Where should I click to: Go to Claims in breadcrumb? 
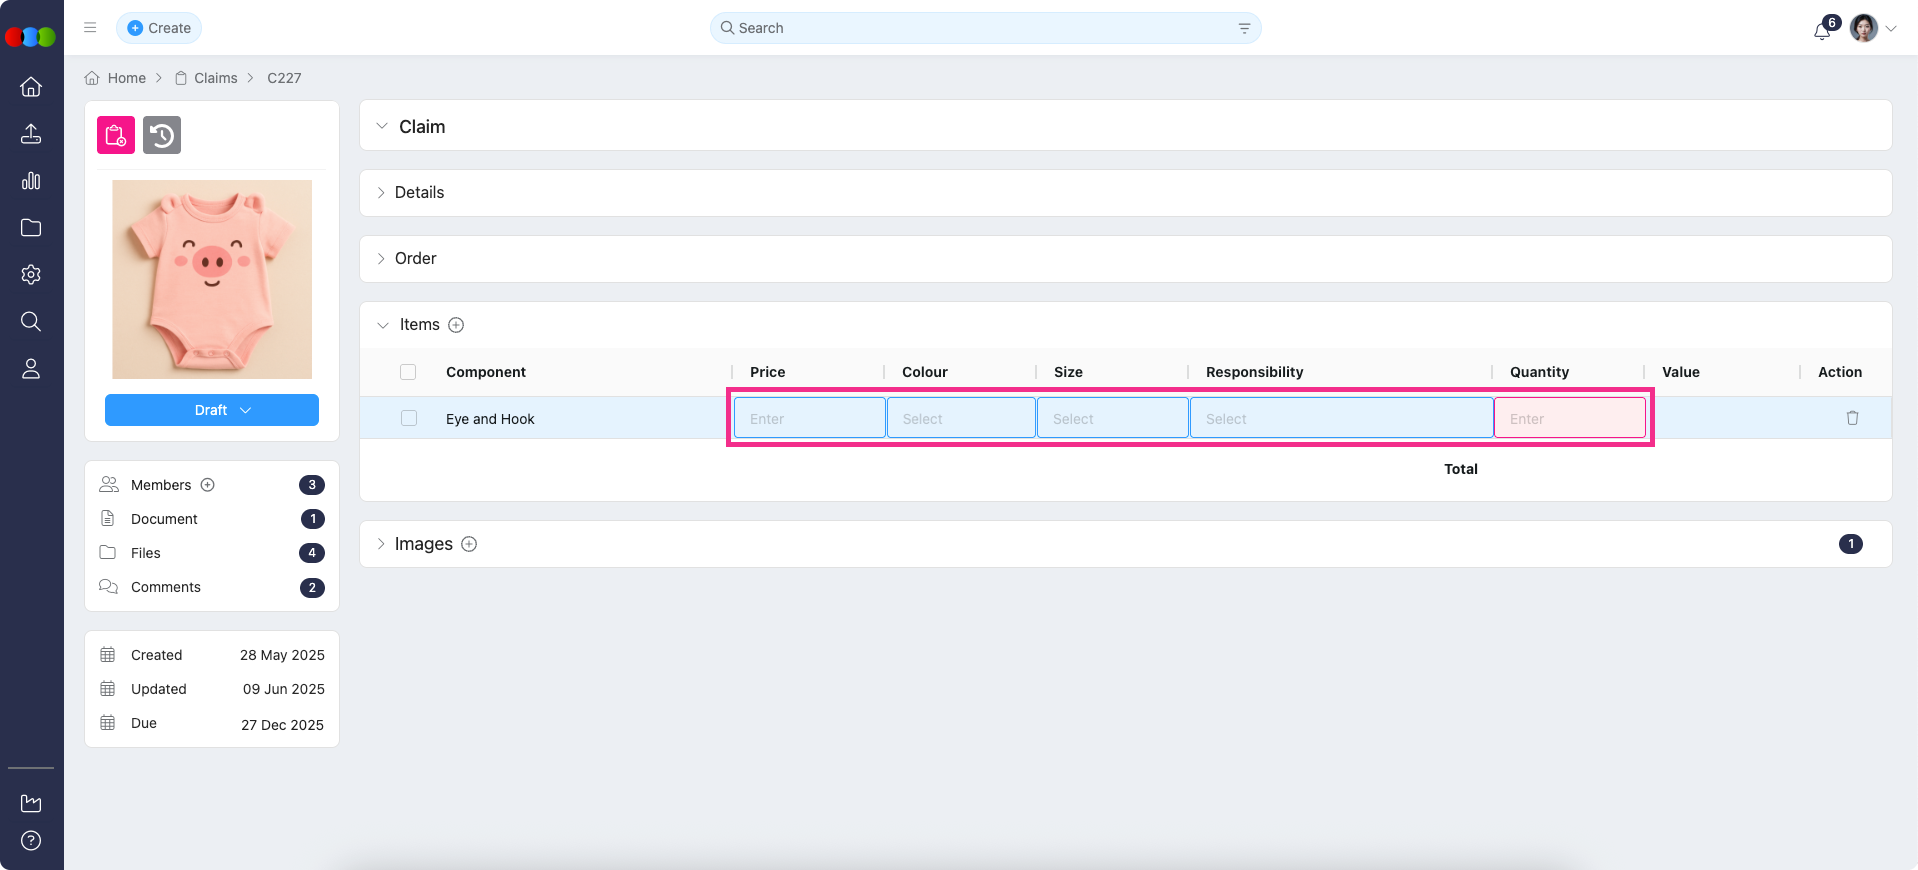(x=215, y=78)
